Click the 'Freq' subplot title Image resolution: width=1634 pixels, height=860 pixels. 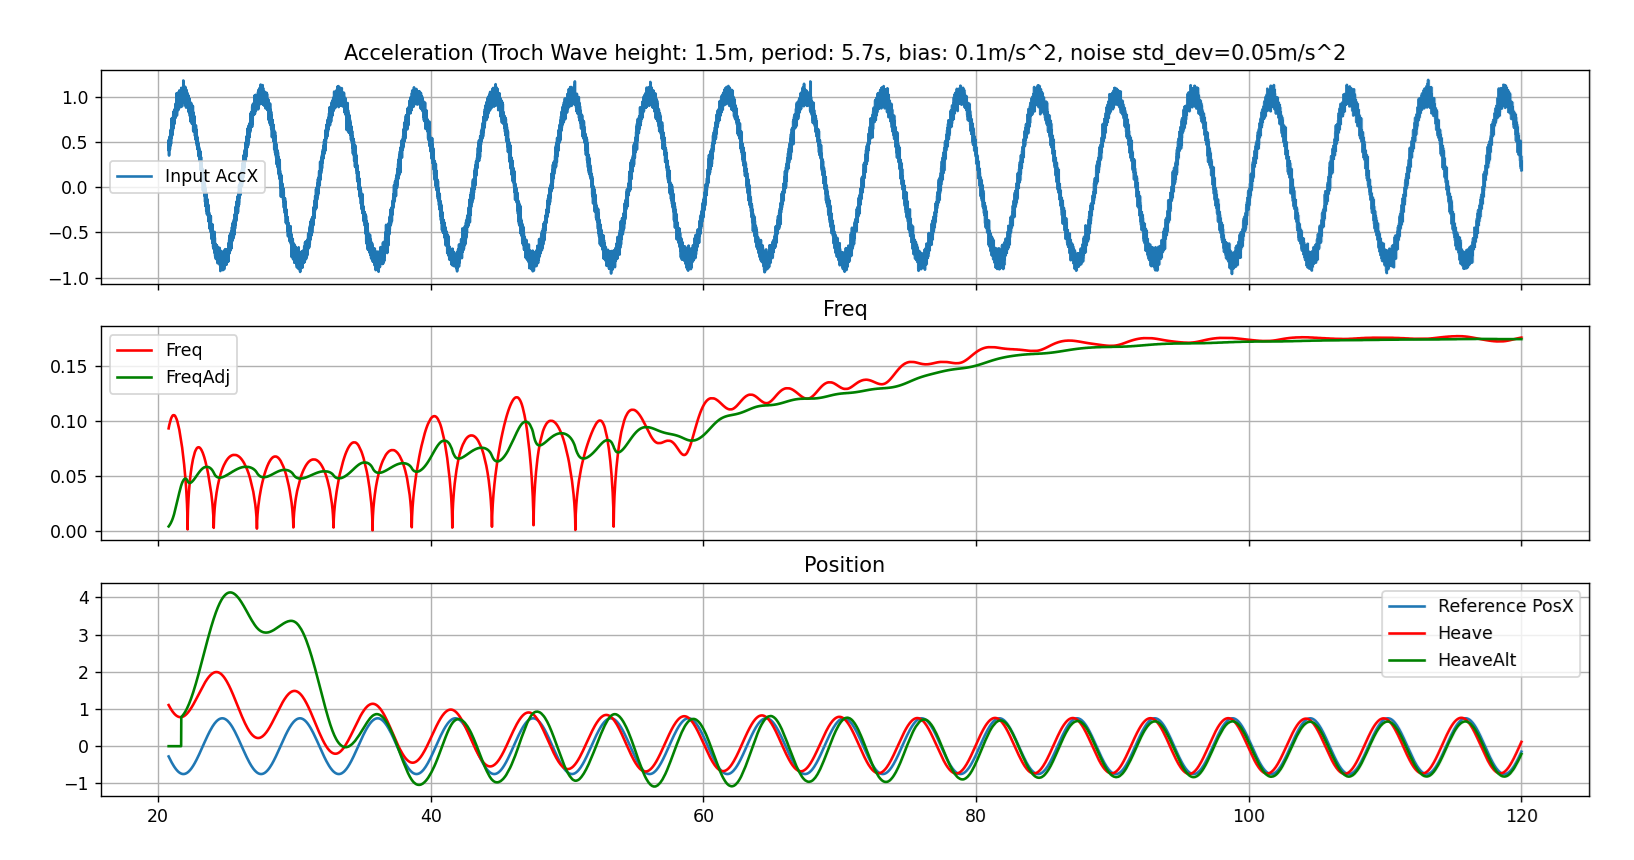pos(845,309)
